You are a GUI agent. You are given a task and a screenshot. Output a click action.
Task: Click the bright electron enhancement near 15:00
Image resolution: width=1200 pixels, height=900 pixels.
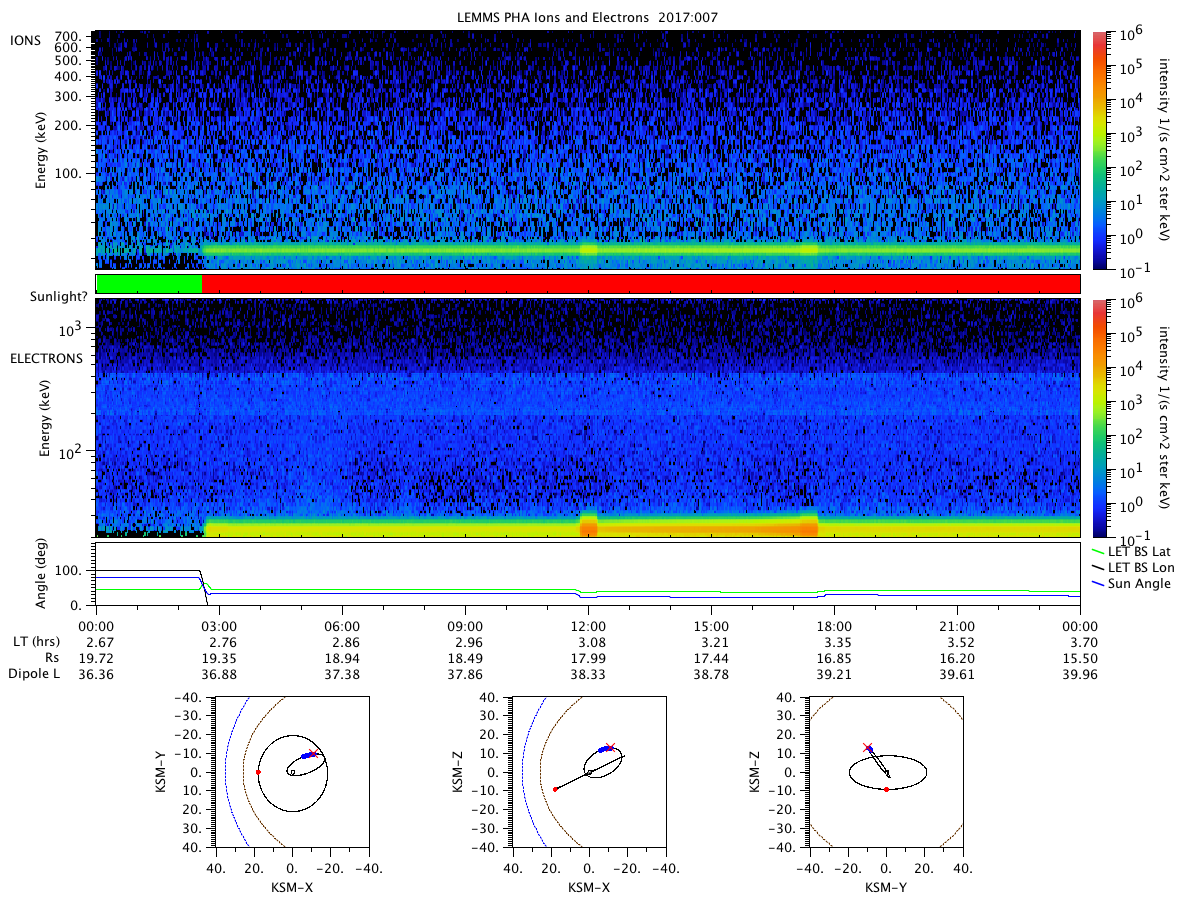(700, 526)
